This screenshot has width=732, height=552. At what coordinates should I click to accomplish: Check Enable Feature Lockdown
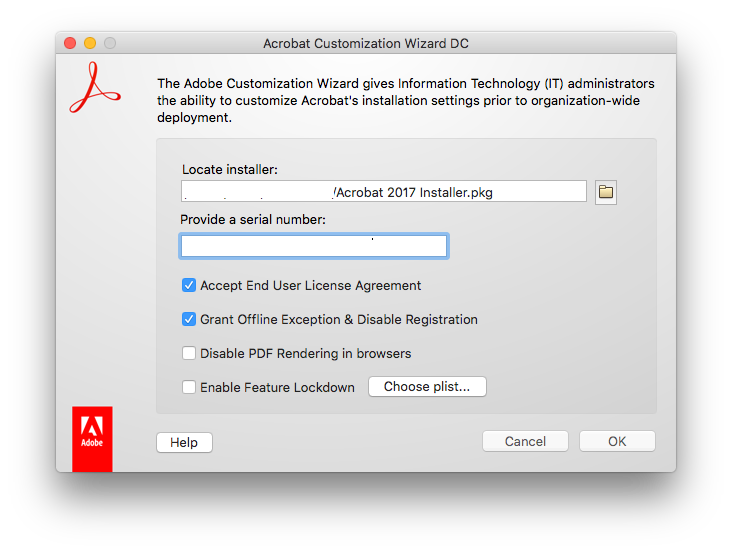point(189,387)
